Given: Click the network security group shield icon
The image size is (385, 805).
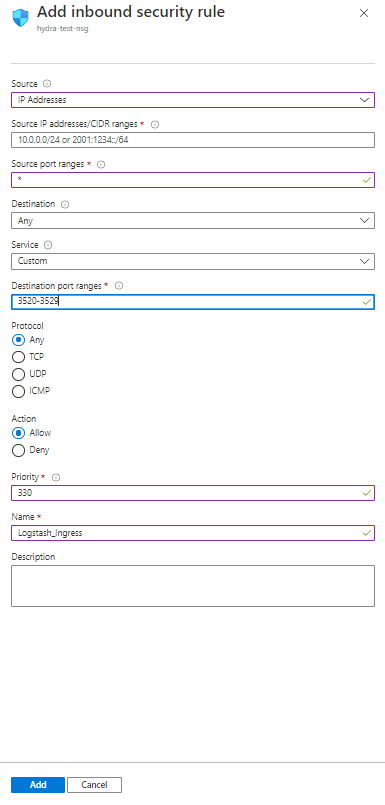Looking at the screenshot, I should [21, 17].
